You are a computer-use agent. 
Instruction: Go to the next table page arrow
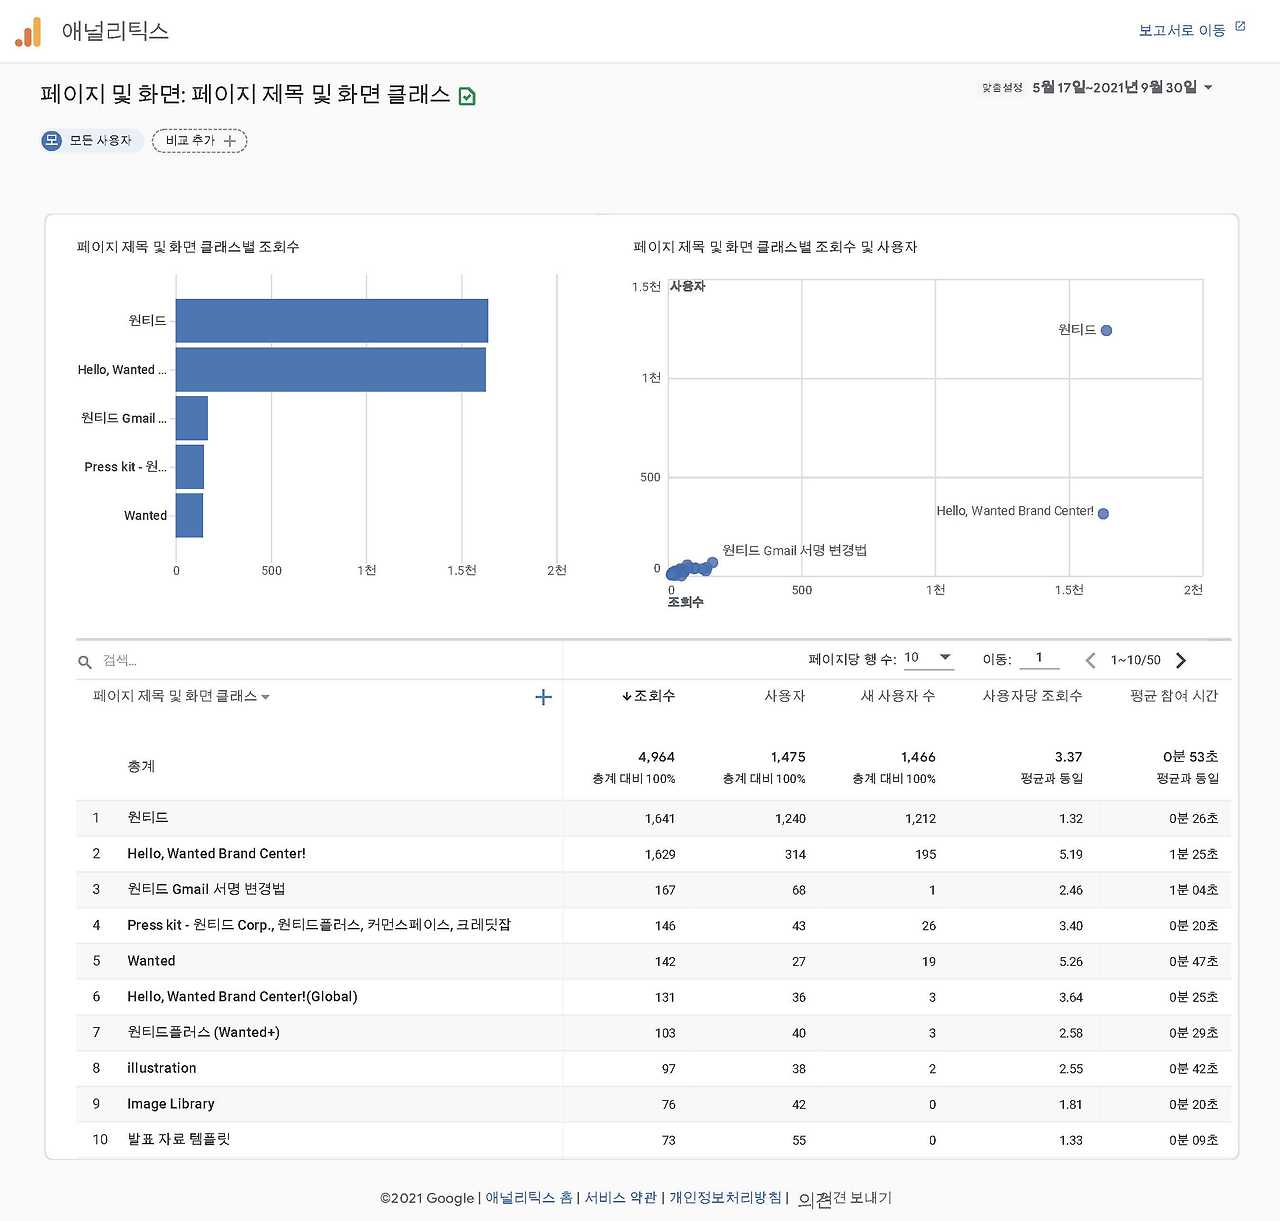[1181, 660]
